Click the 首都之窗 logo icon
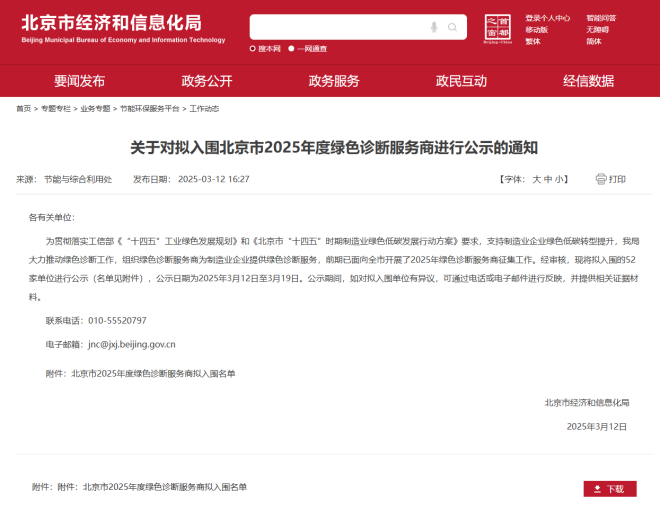Viewport: 660px width, 511px height. point(497,29)
